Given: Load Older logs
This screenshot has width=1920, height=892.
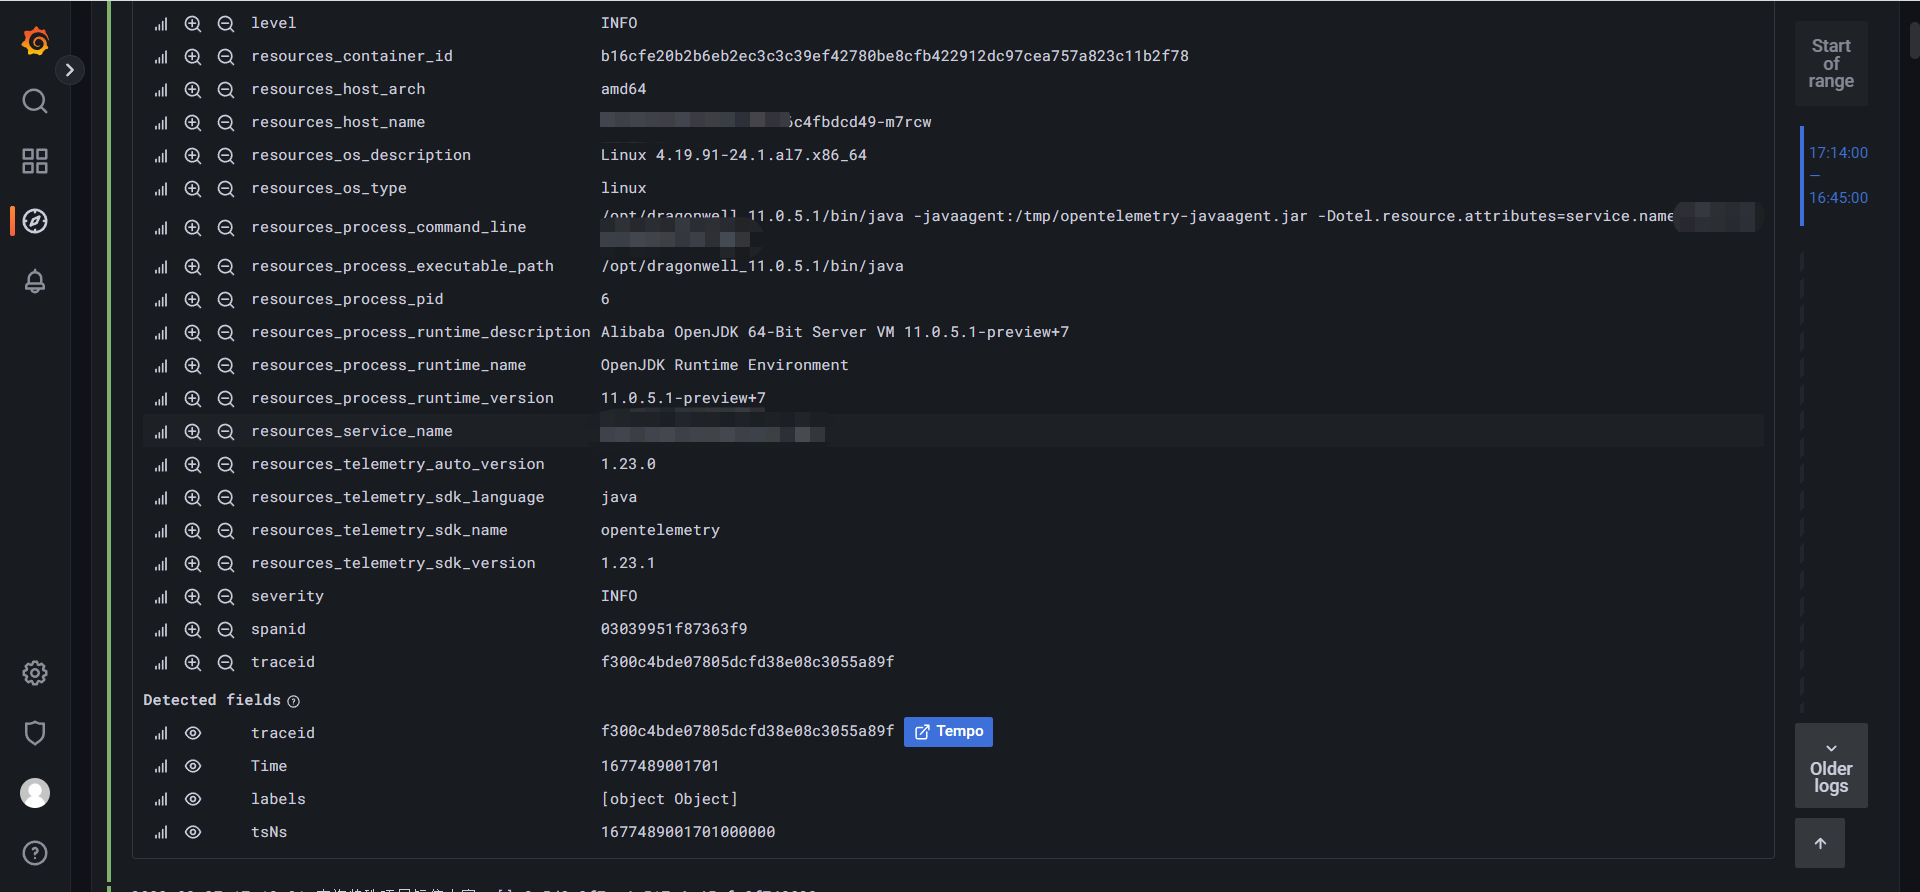Looking at the screenshot, I should (x=1831, y=766).
